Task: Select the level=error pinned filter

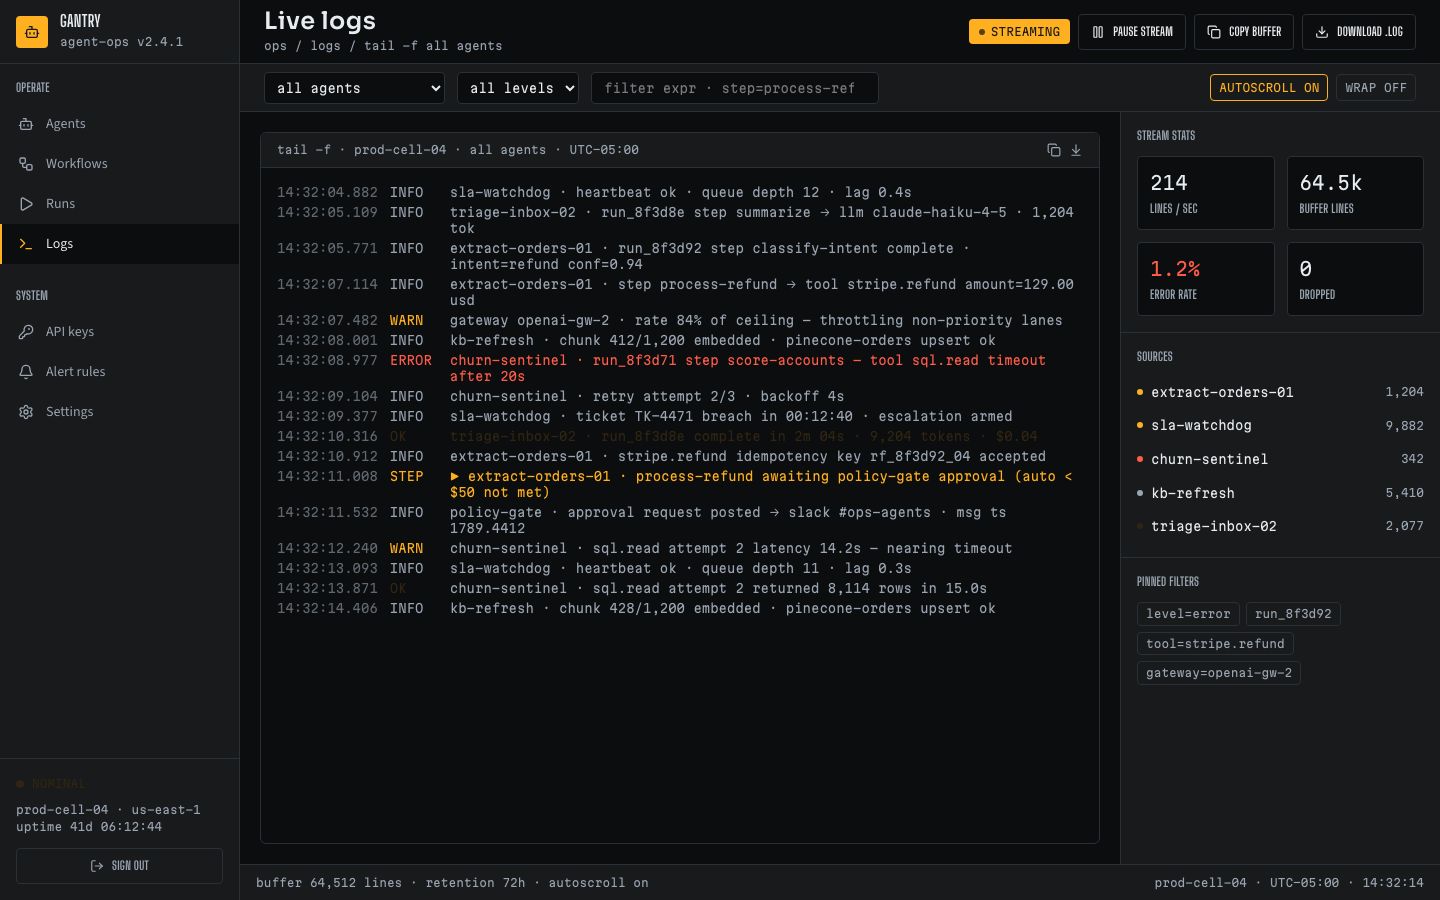Action: [1188, 614]
